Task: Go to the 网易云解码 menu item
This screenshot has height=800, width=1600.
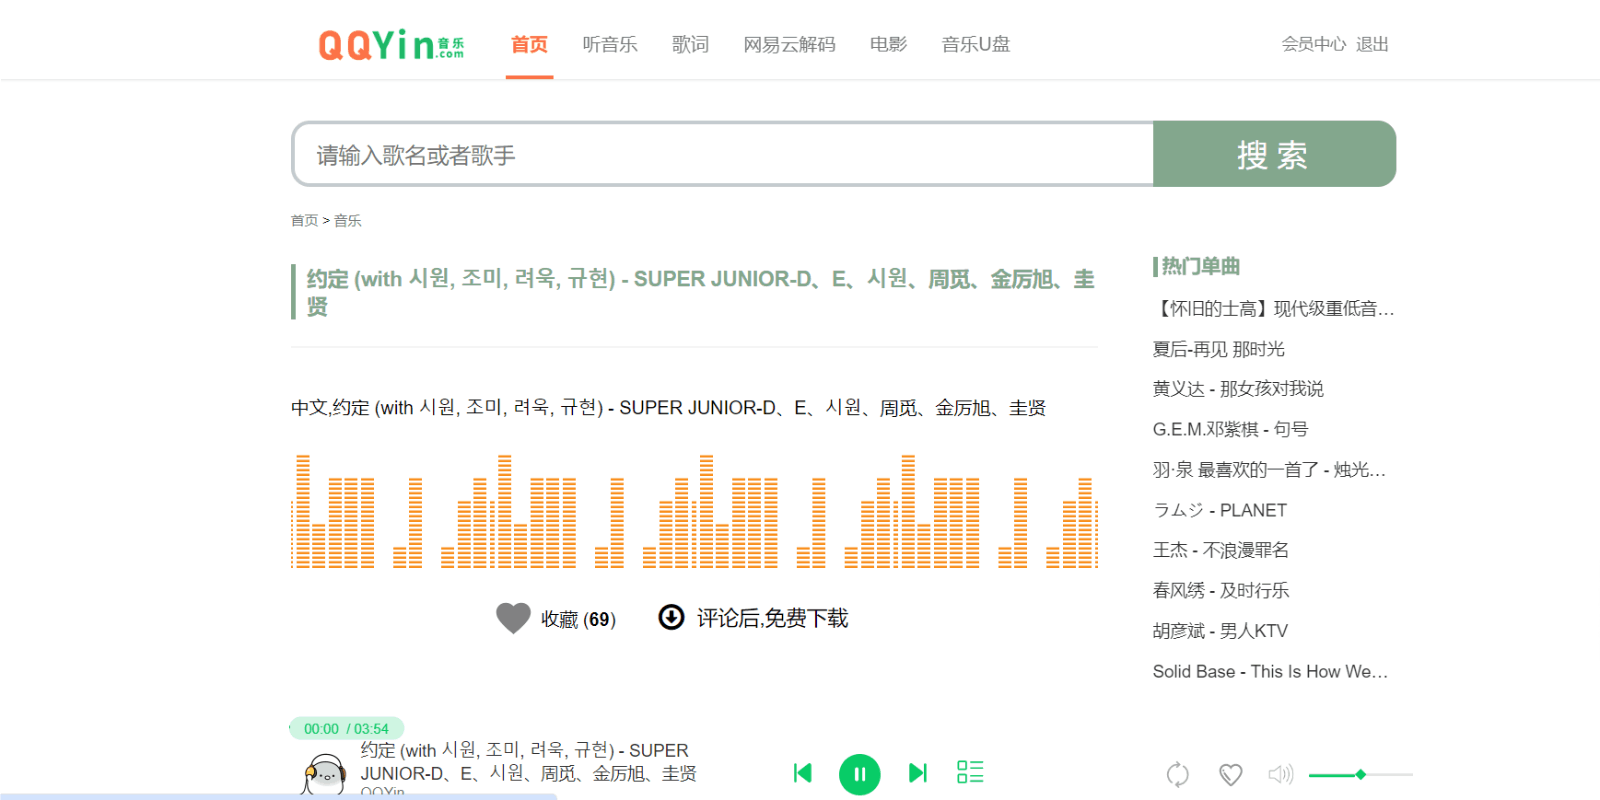Action: click(789, 45)
